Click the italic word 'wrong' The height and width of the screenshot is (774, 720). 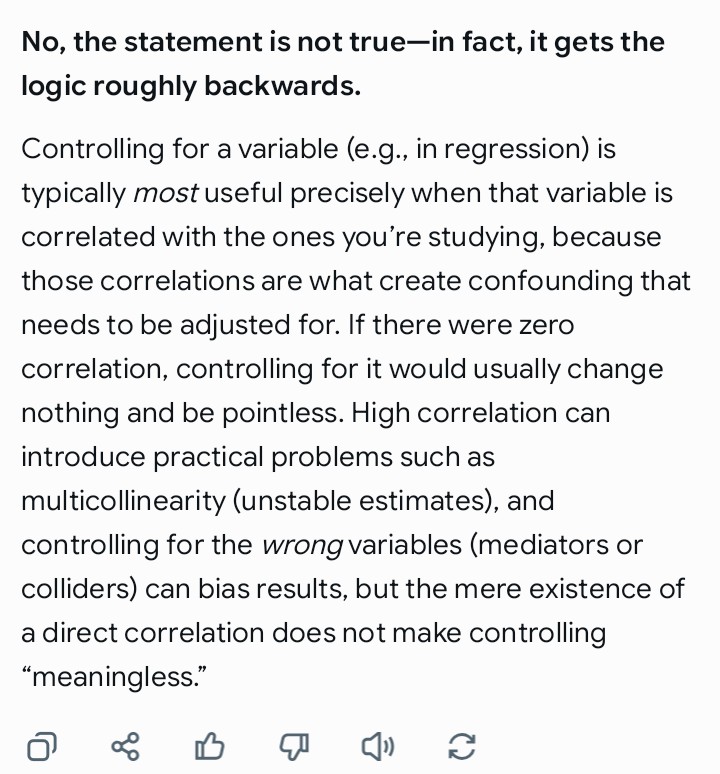point(302,545)
